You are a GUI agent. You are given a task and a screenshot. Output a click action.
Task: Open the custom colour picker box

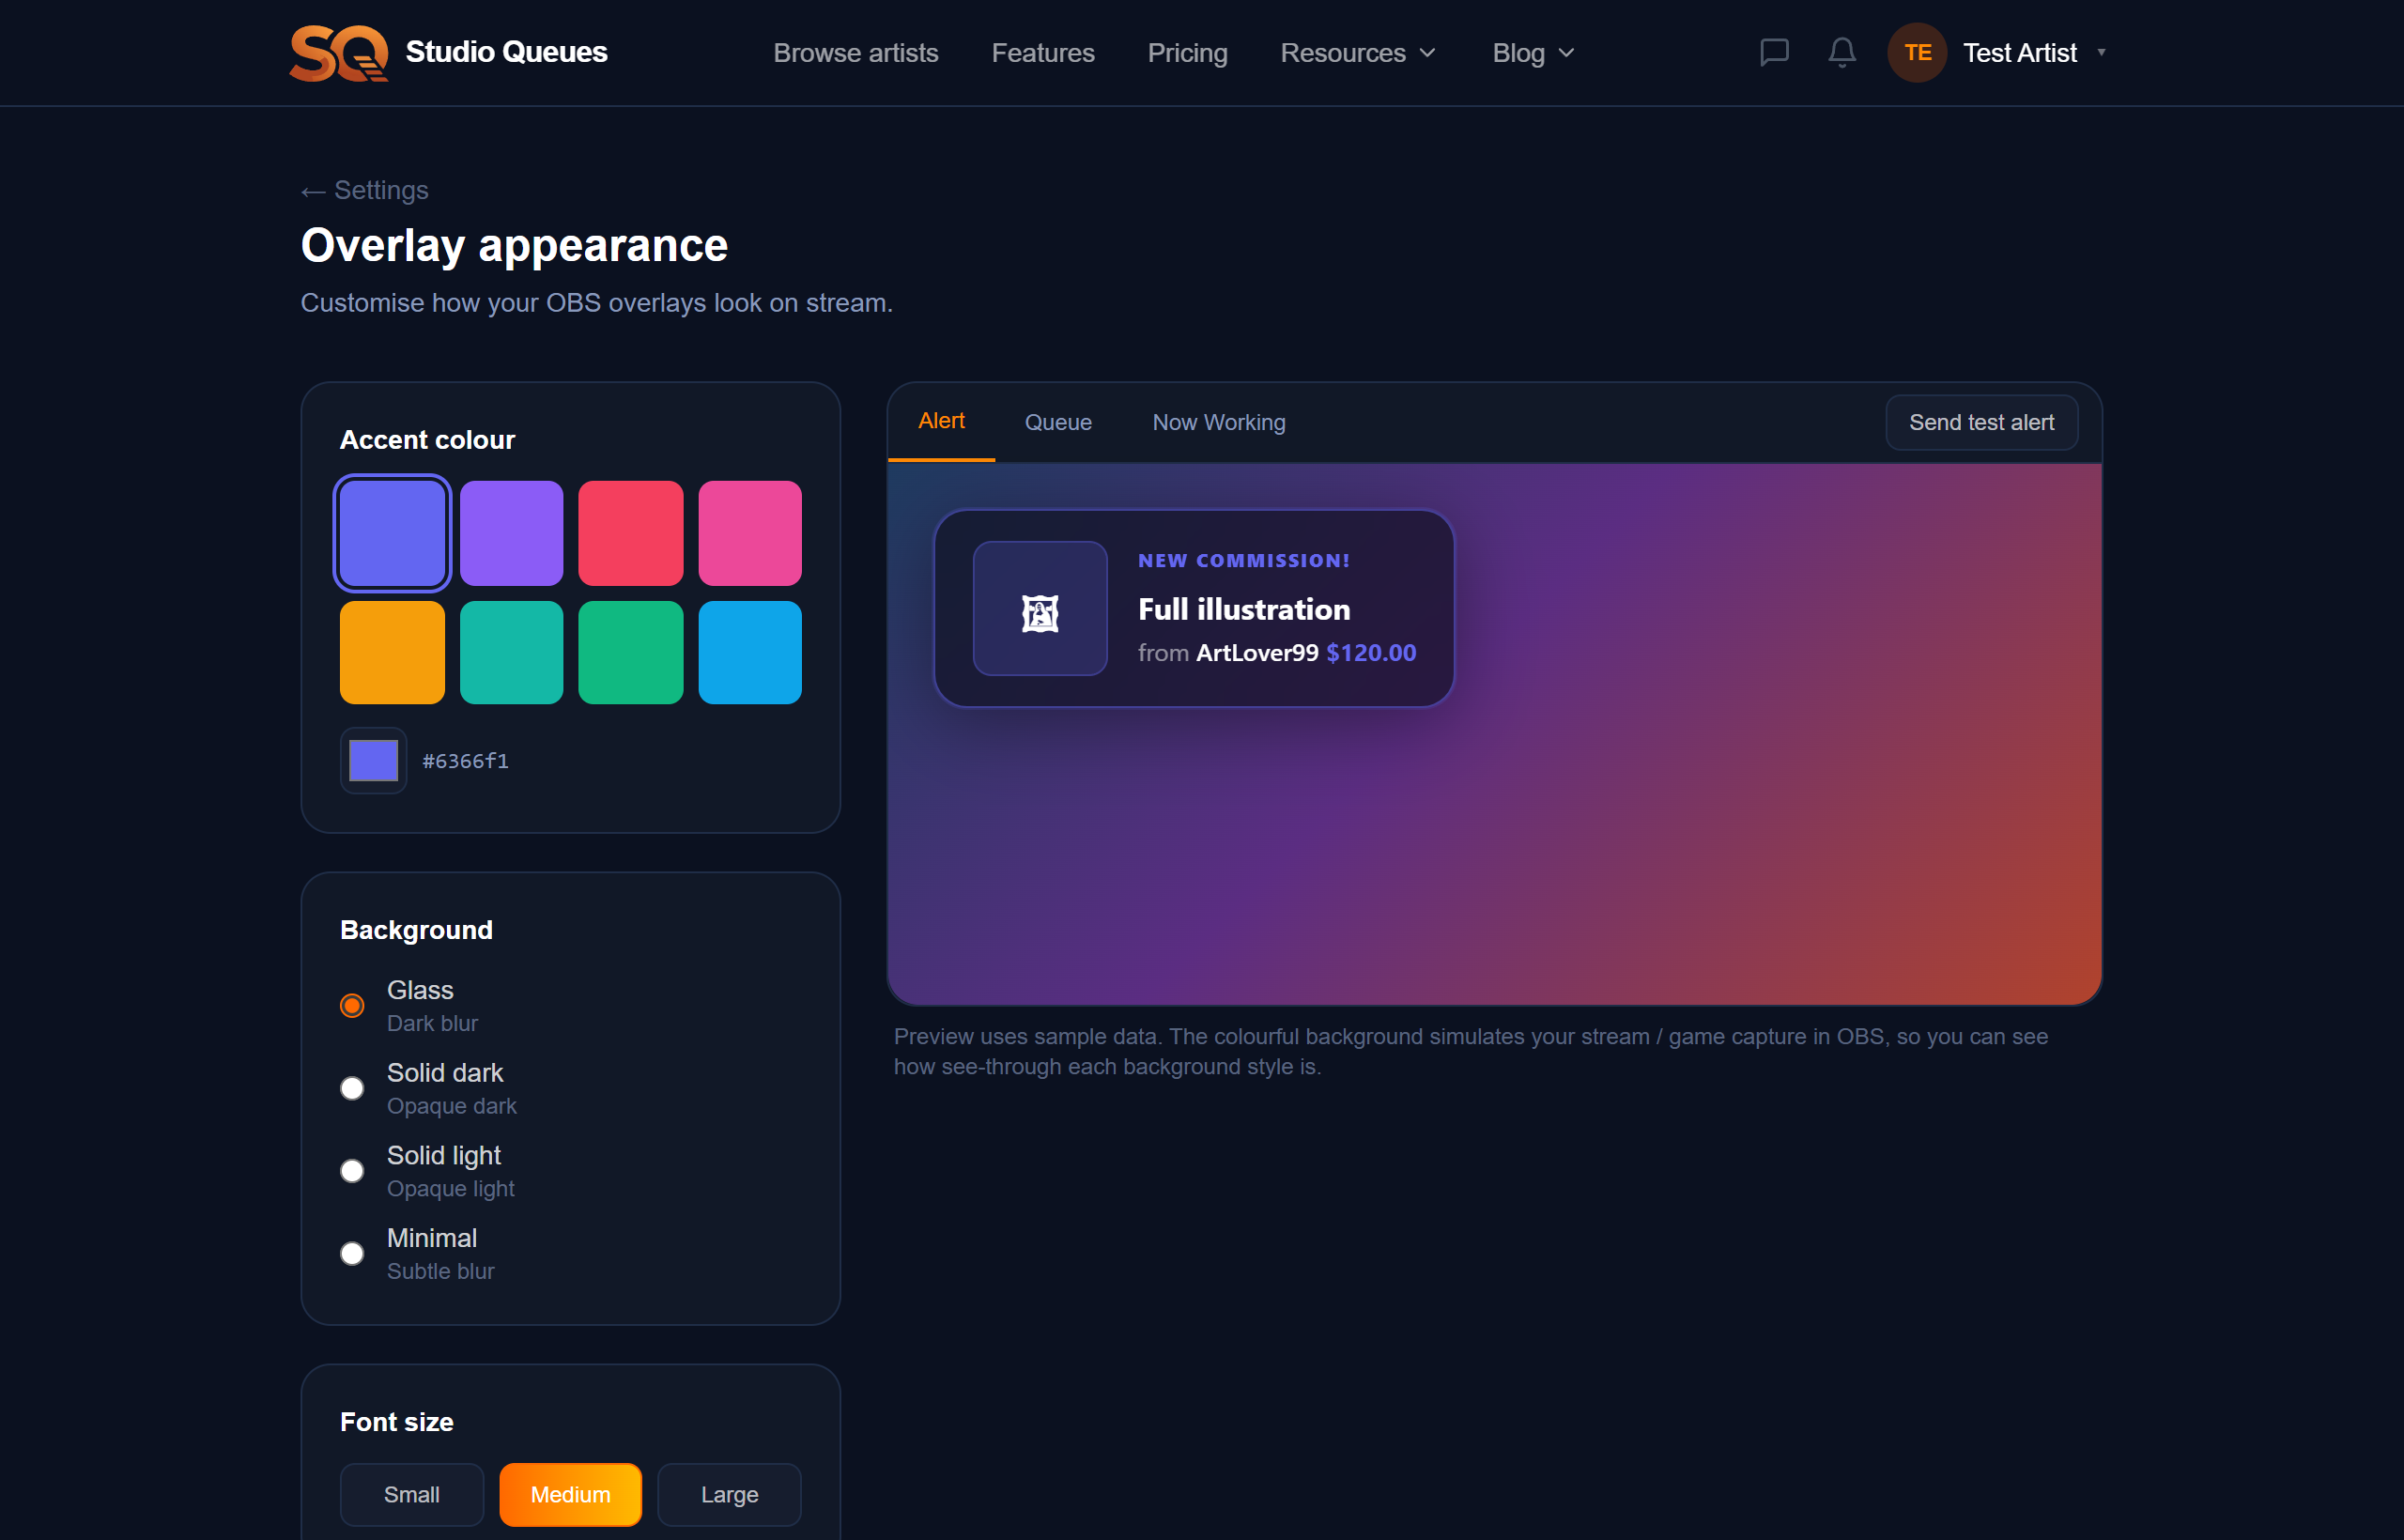[373, 761]
